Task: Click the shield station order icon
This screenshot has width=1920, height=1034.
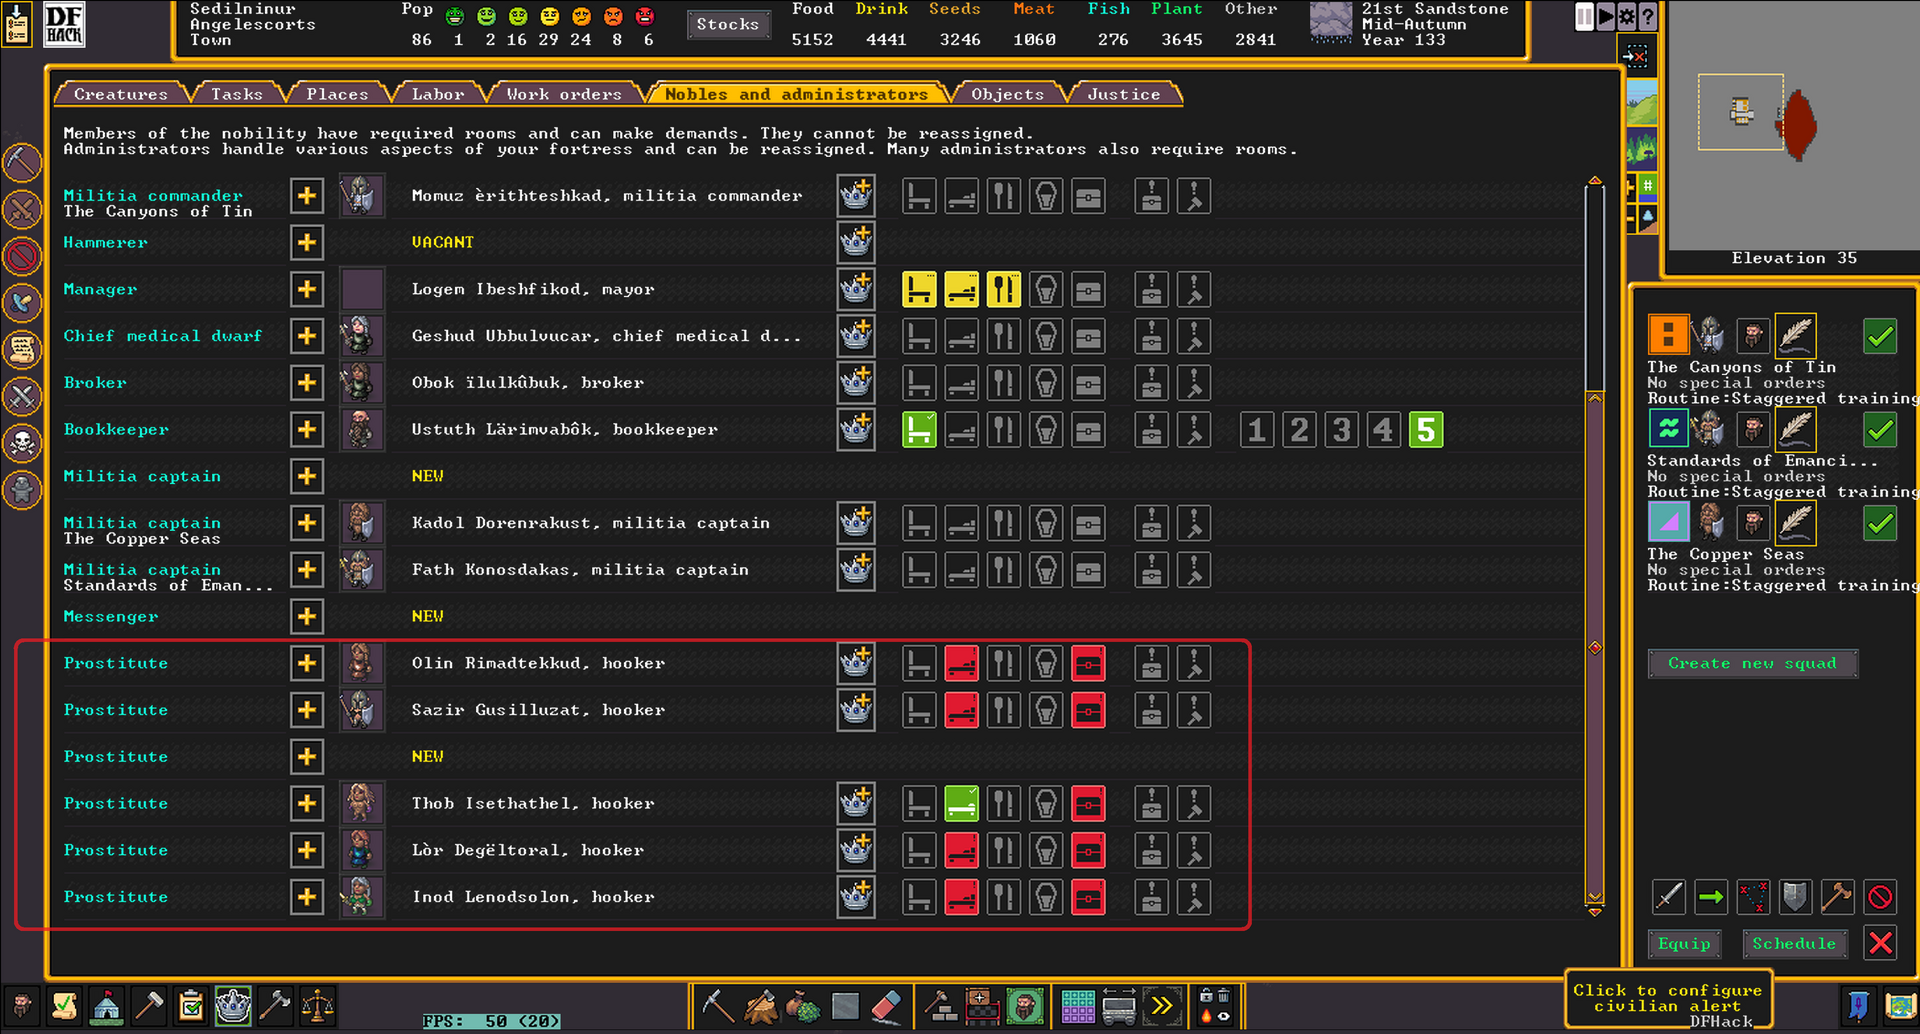Action: pos(1795,896)
